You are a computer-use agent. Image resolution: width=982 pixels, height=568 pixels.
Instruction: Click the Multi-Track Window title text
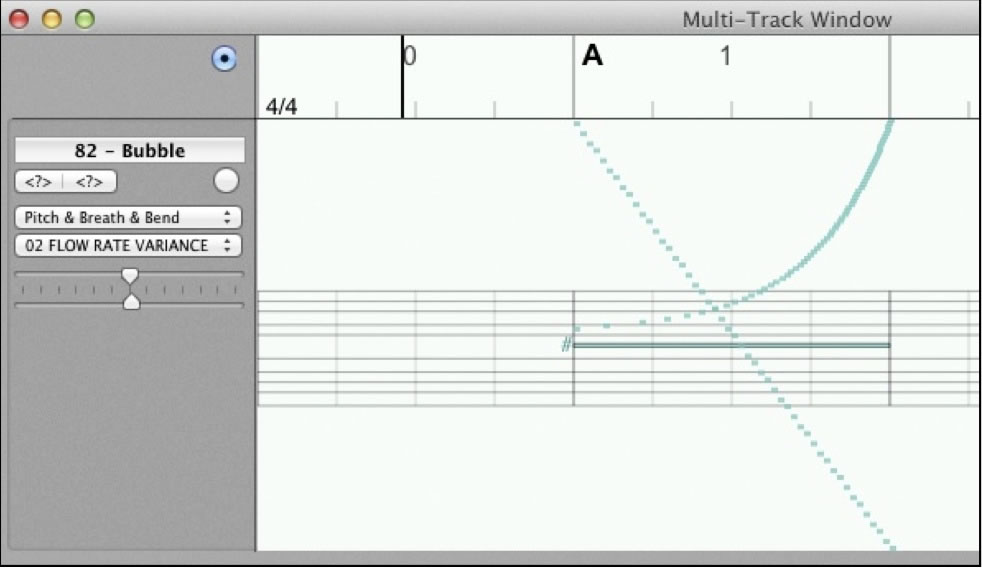(x=787, y=20)
